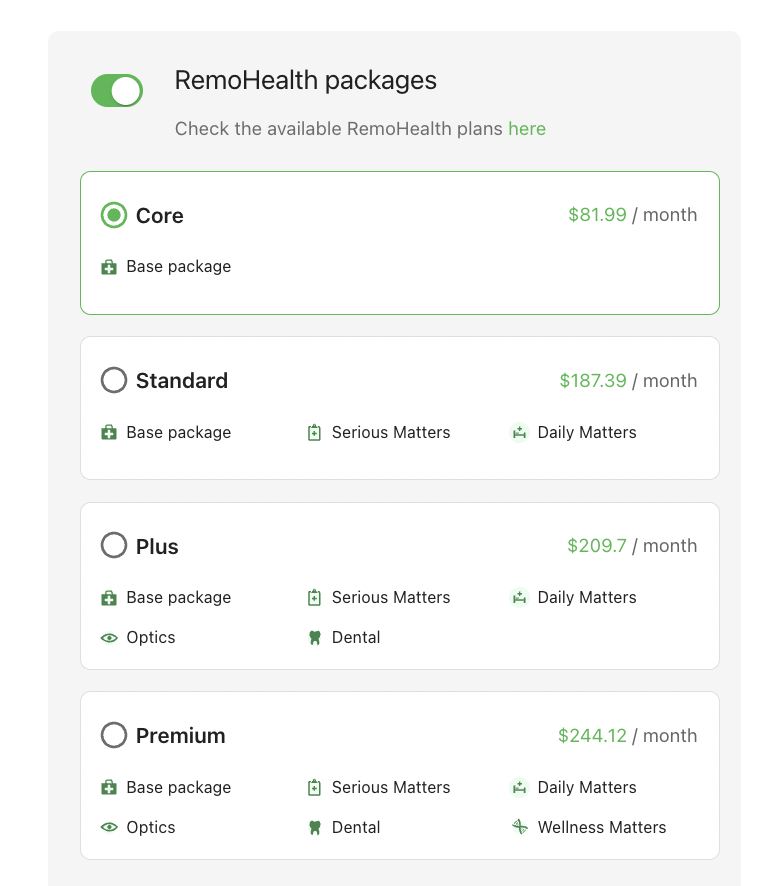Click the Daily Matters icon in Standard
The height and width of the screenshot is (886, 774).
click(519, 433)
